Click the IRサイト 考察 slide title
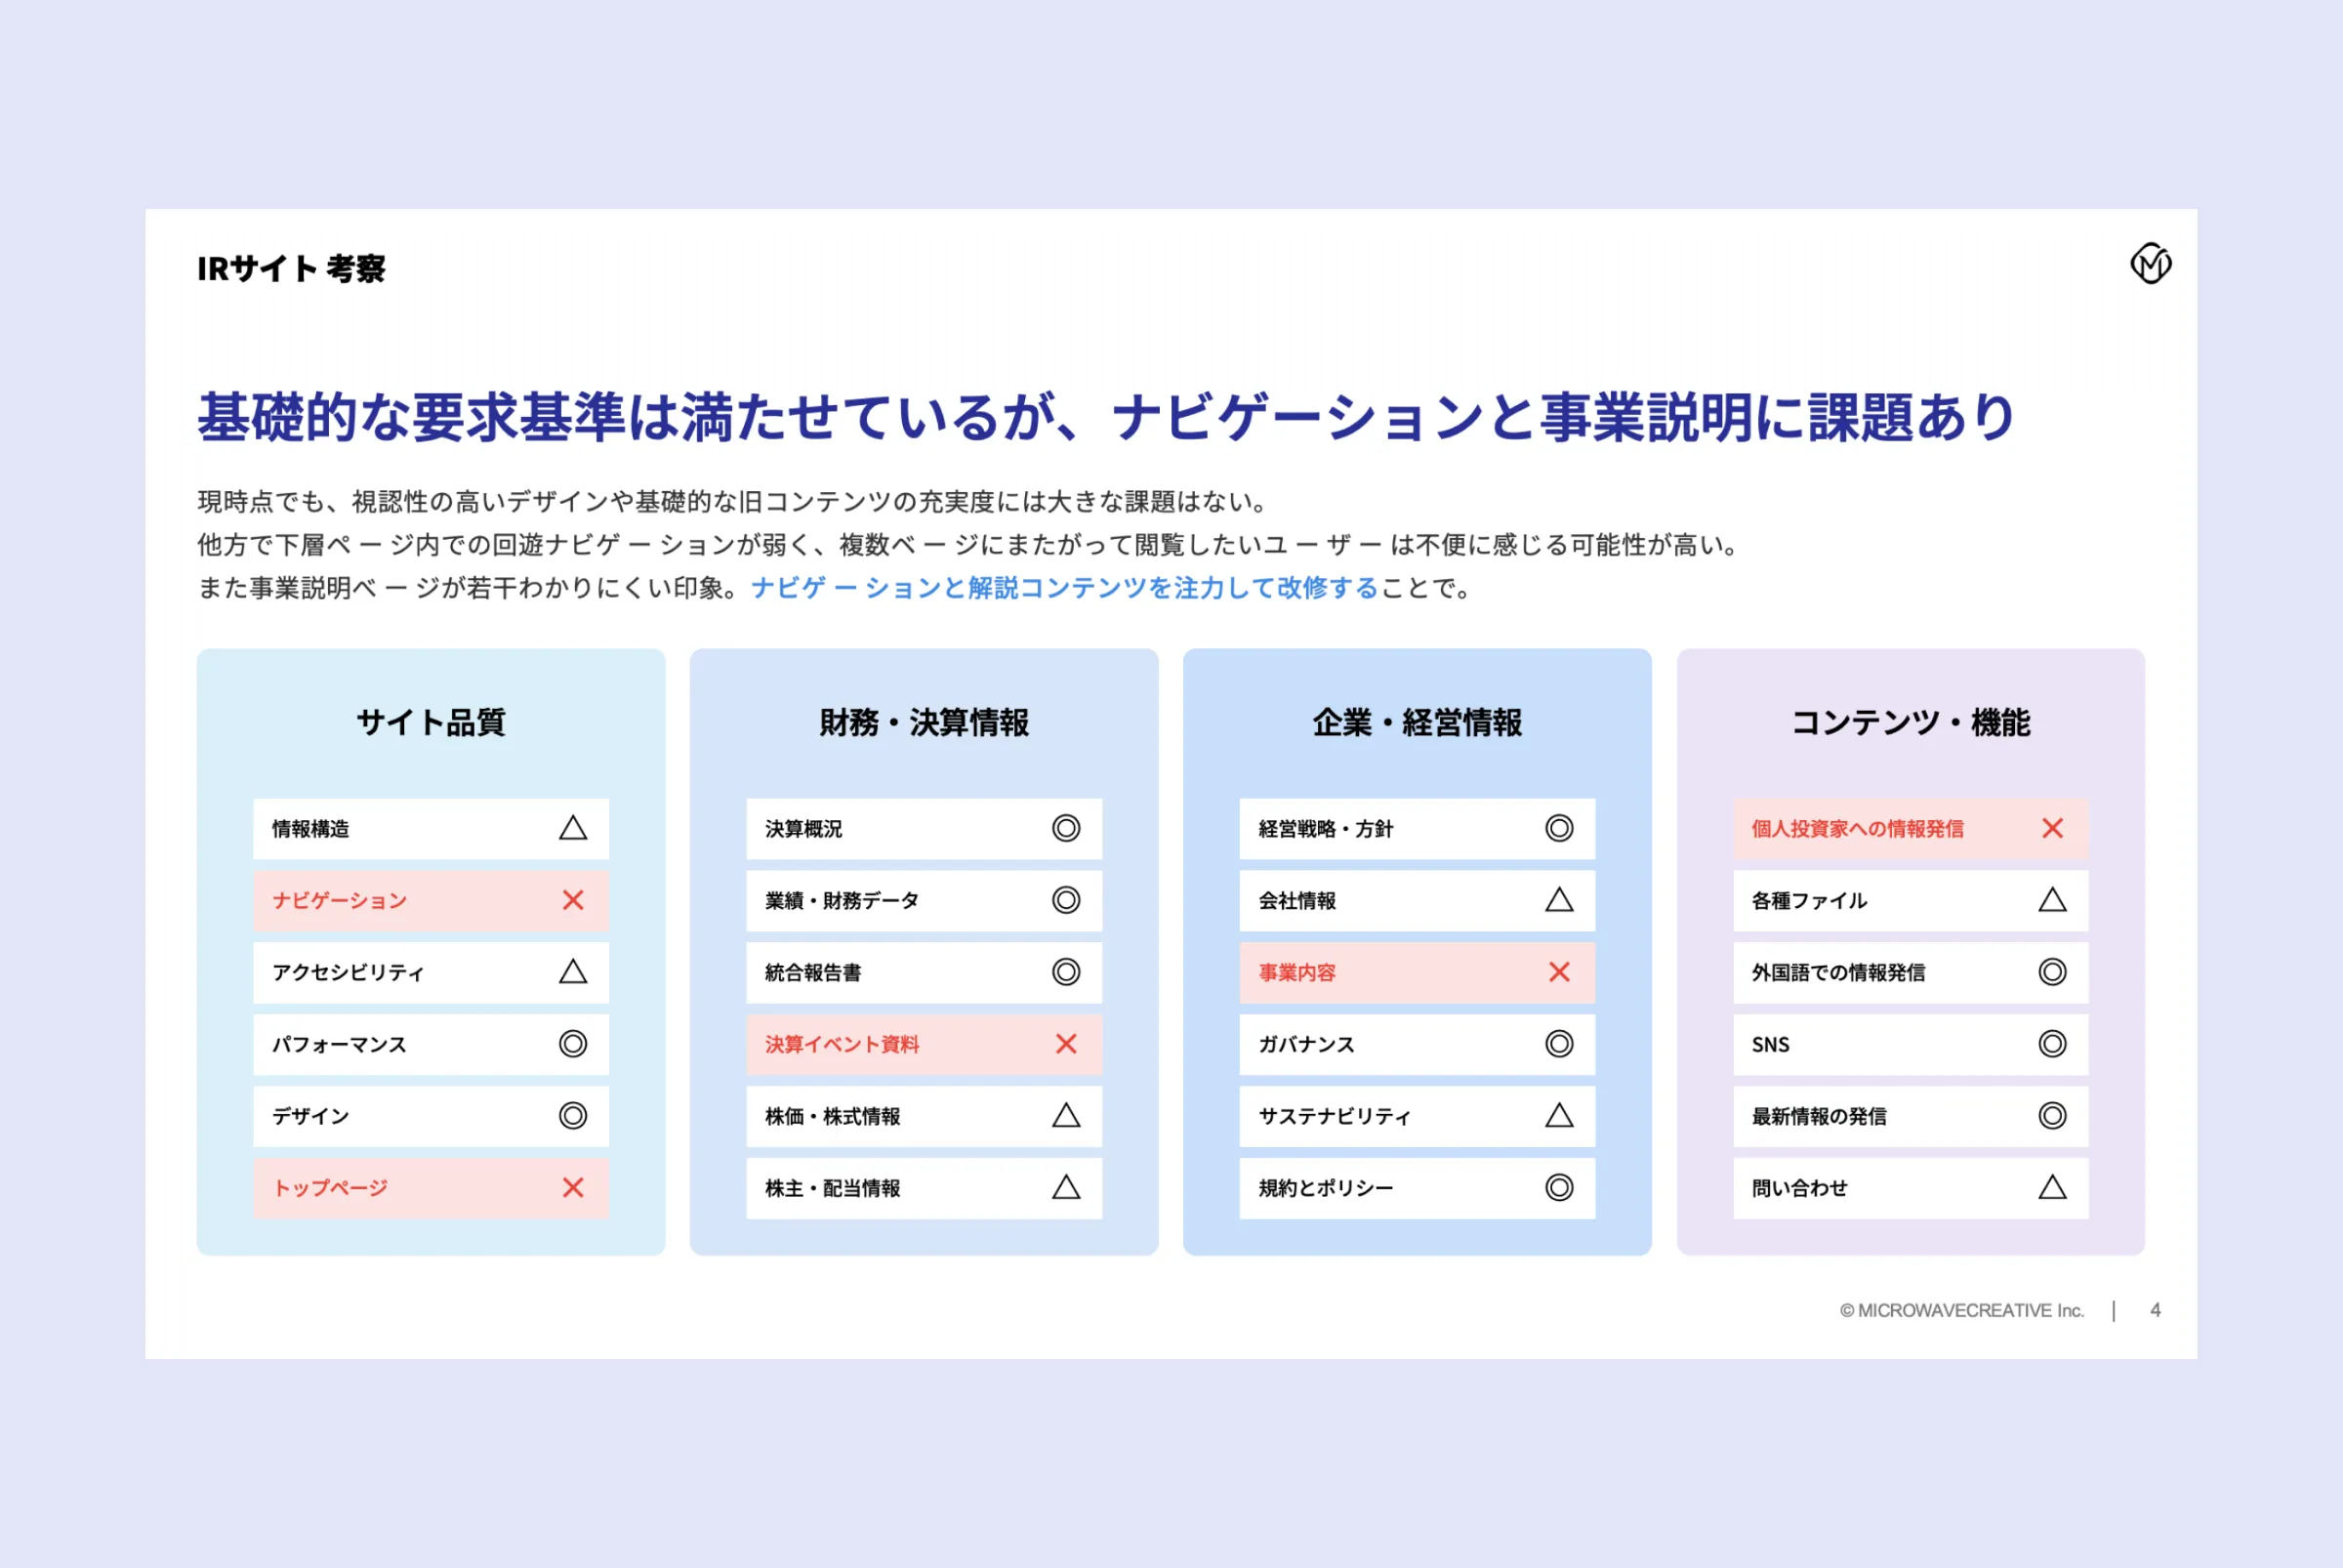This screenshot has width=2343, height=1568. 291,268
